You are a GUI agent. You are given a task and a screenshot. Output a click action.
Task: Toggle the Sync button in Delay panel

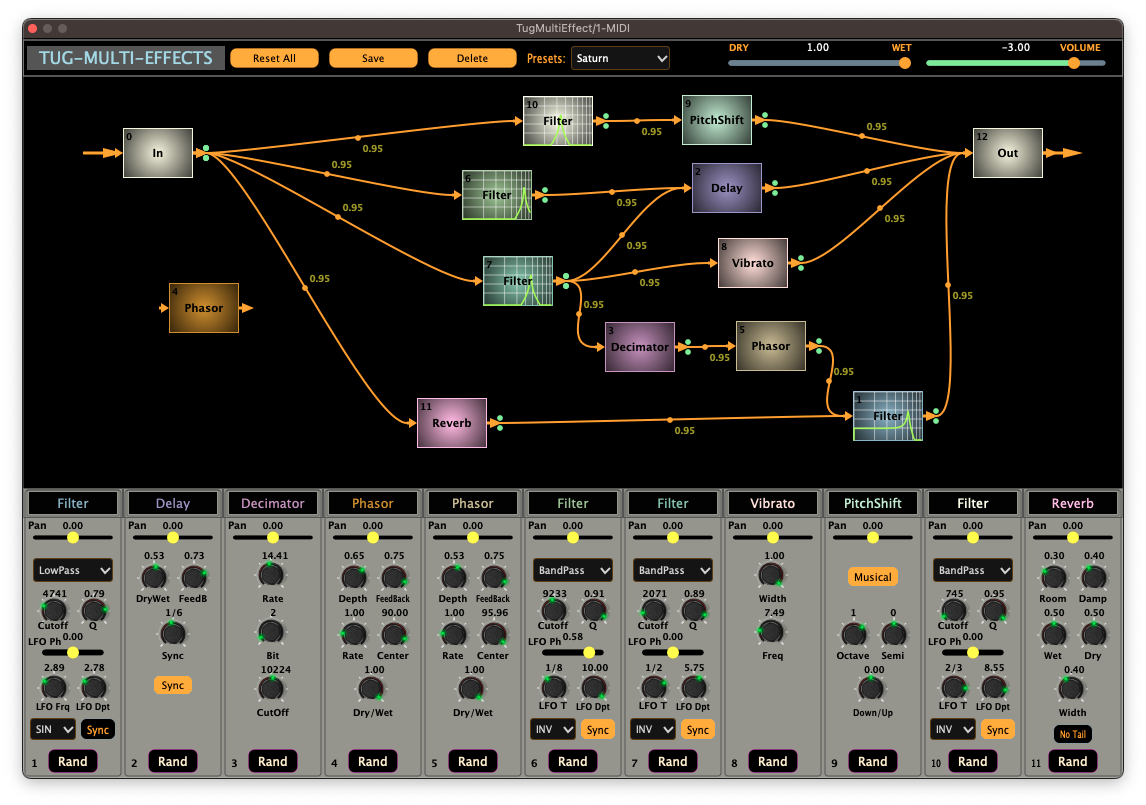tap(172, 685)
